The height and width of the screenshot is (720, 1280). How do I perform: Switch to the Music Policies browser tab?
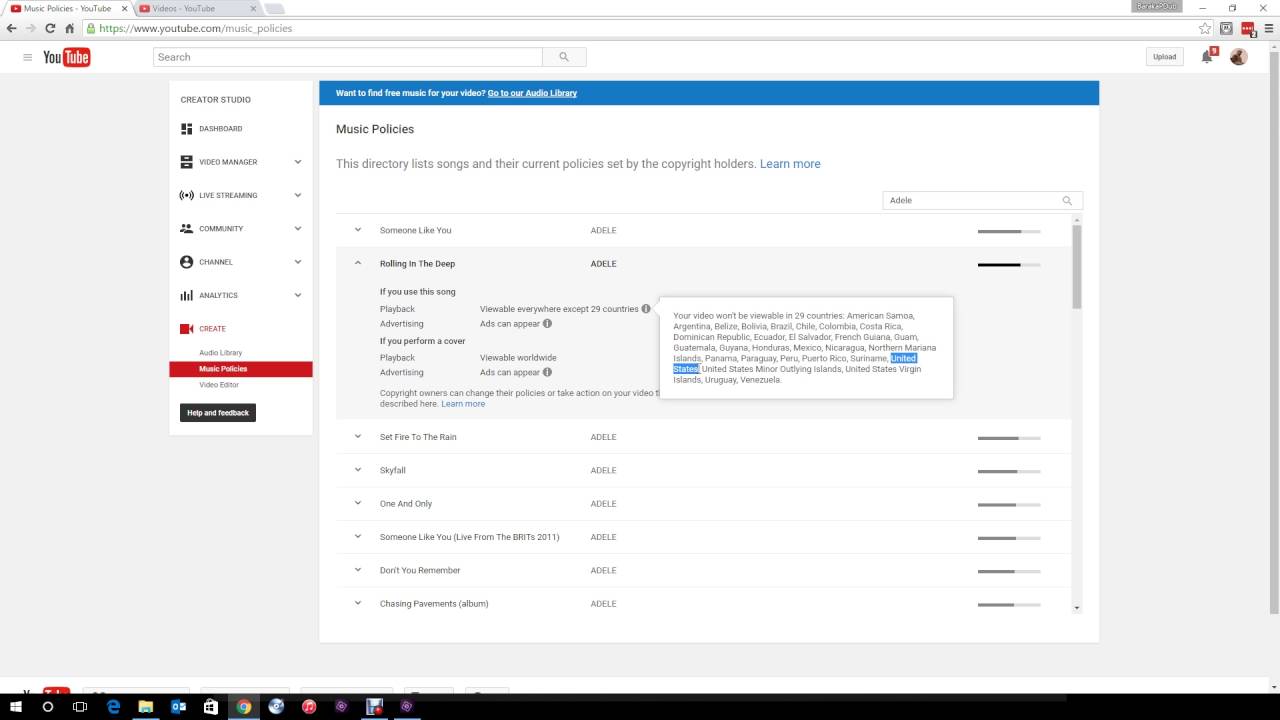(66, 8)
